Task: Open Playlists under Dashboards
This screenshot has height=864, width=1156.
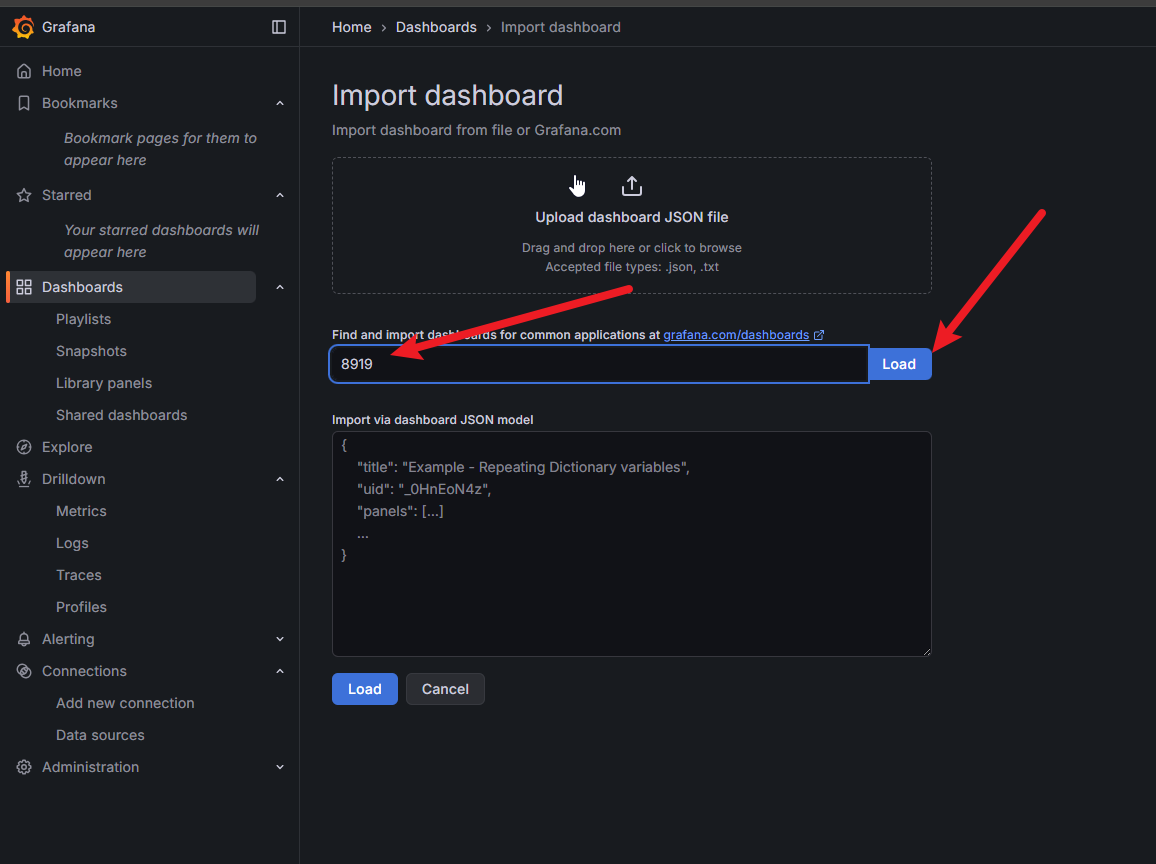Action: coord(83,319)
